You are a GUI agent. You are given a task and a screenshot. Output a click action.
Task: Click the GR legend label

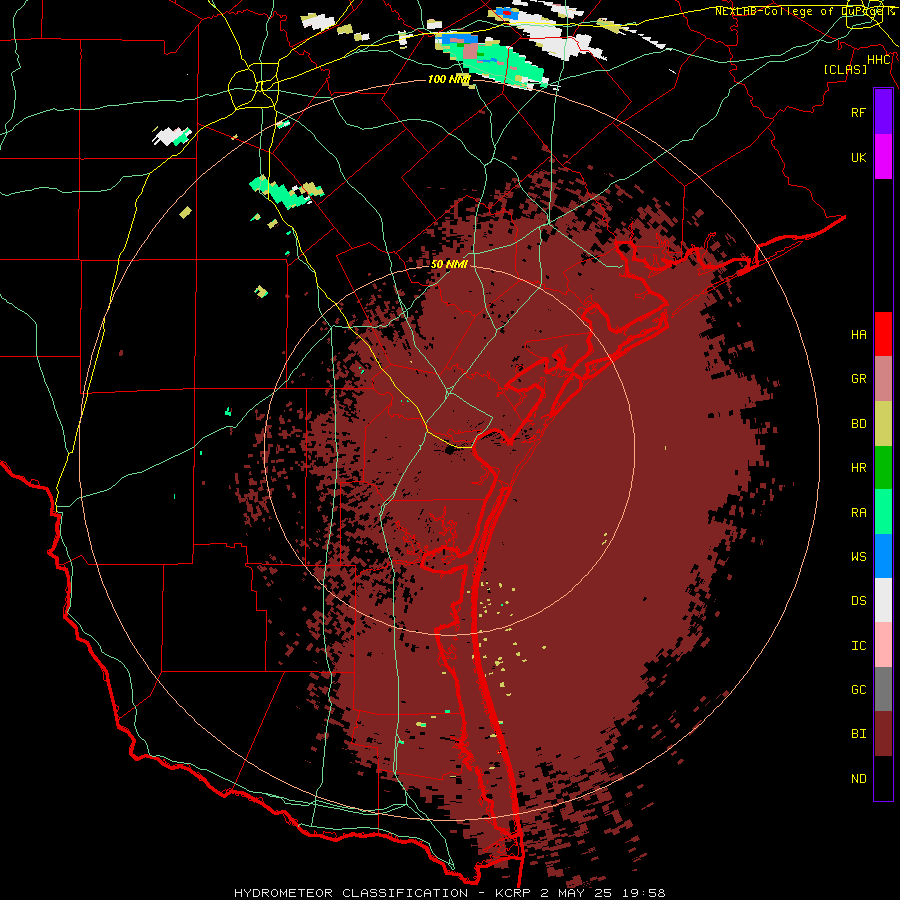(859, 379)
